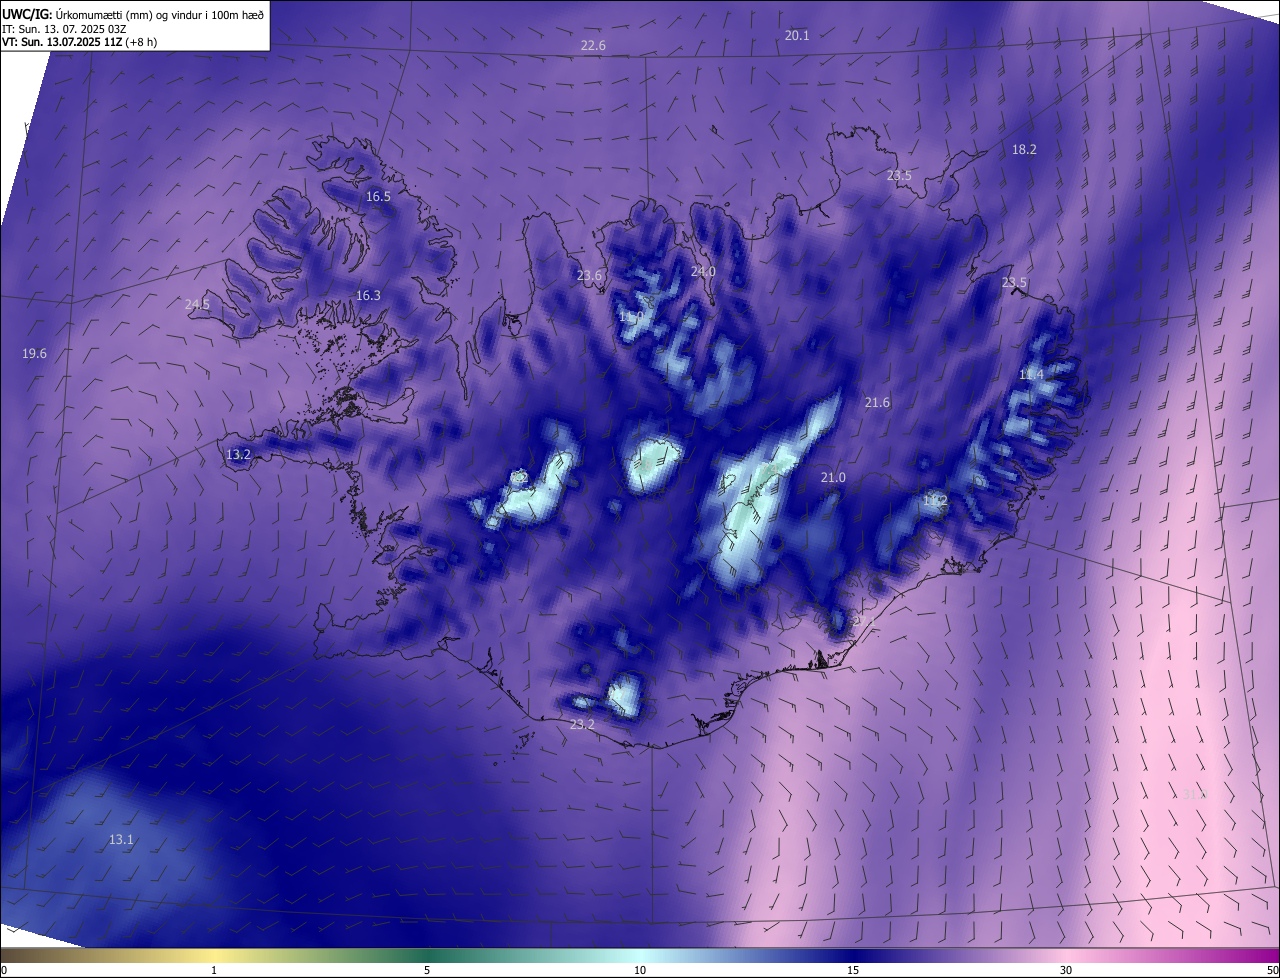This screenshot has height=978, width=1280.
Task: Select the 24.5 value label
Action: tap(197, 304)
